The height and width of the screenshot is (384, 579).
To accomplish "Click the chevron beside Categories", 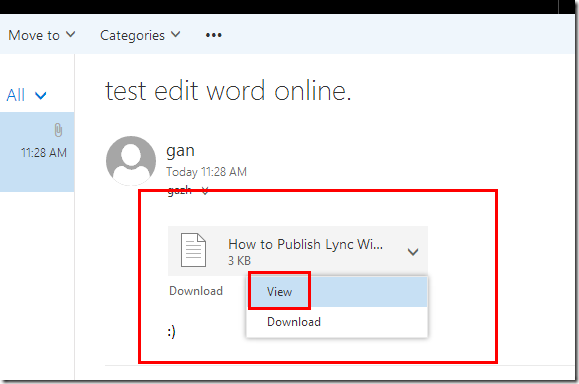I will pos(176,34).
